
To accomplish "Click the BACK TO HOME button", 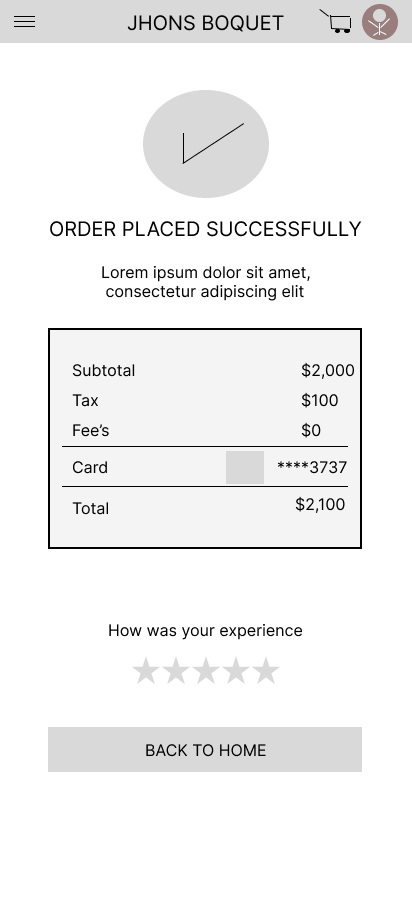I will coord(205,749).
